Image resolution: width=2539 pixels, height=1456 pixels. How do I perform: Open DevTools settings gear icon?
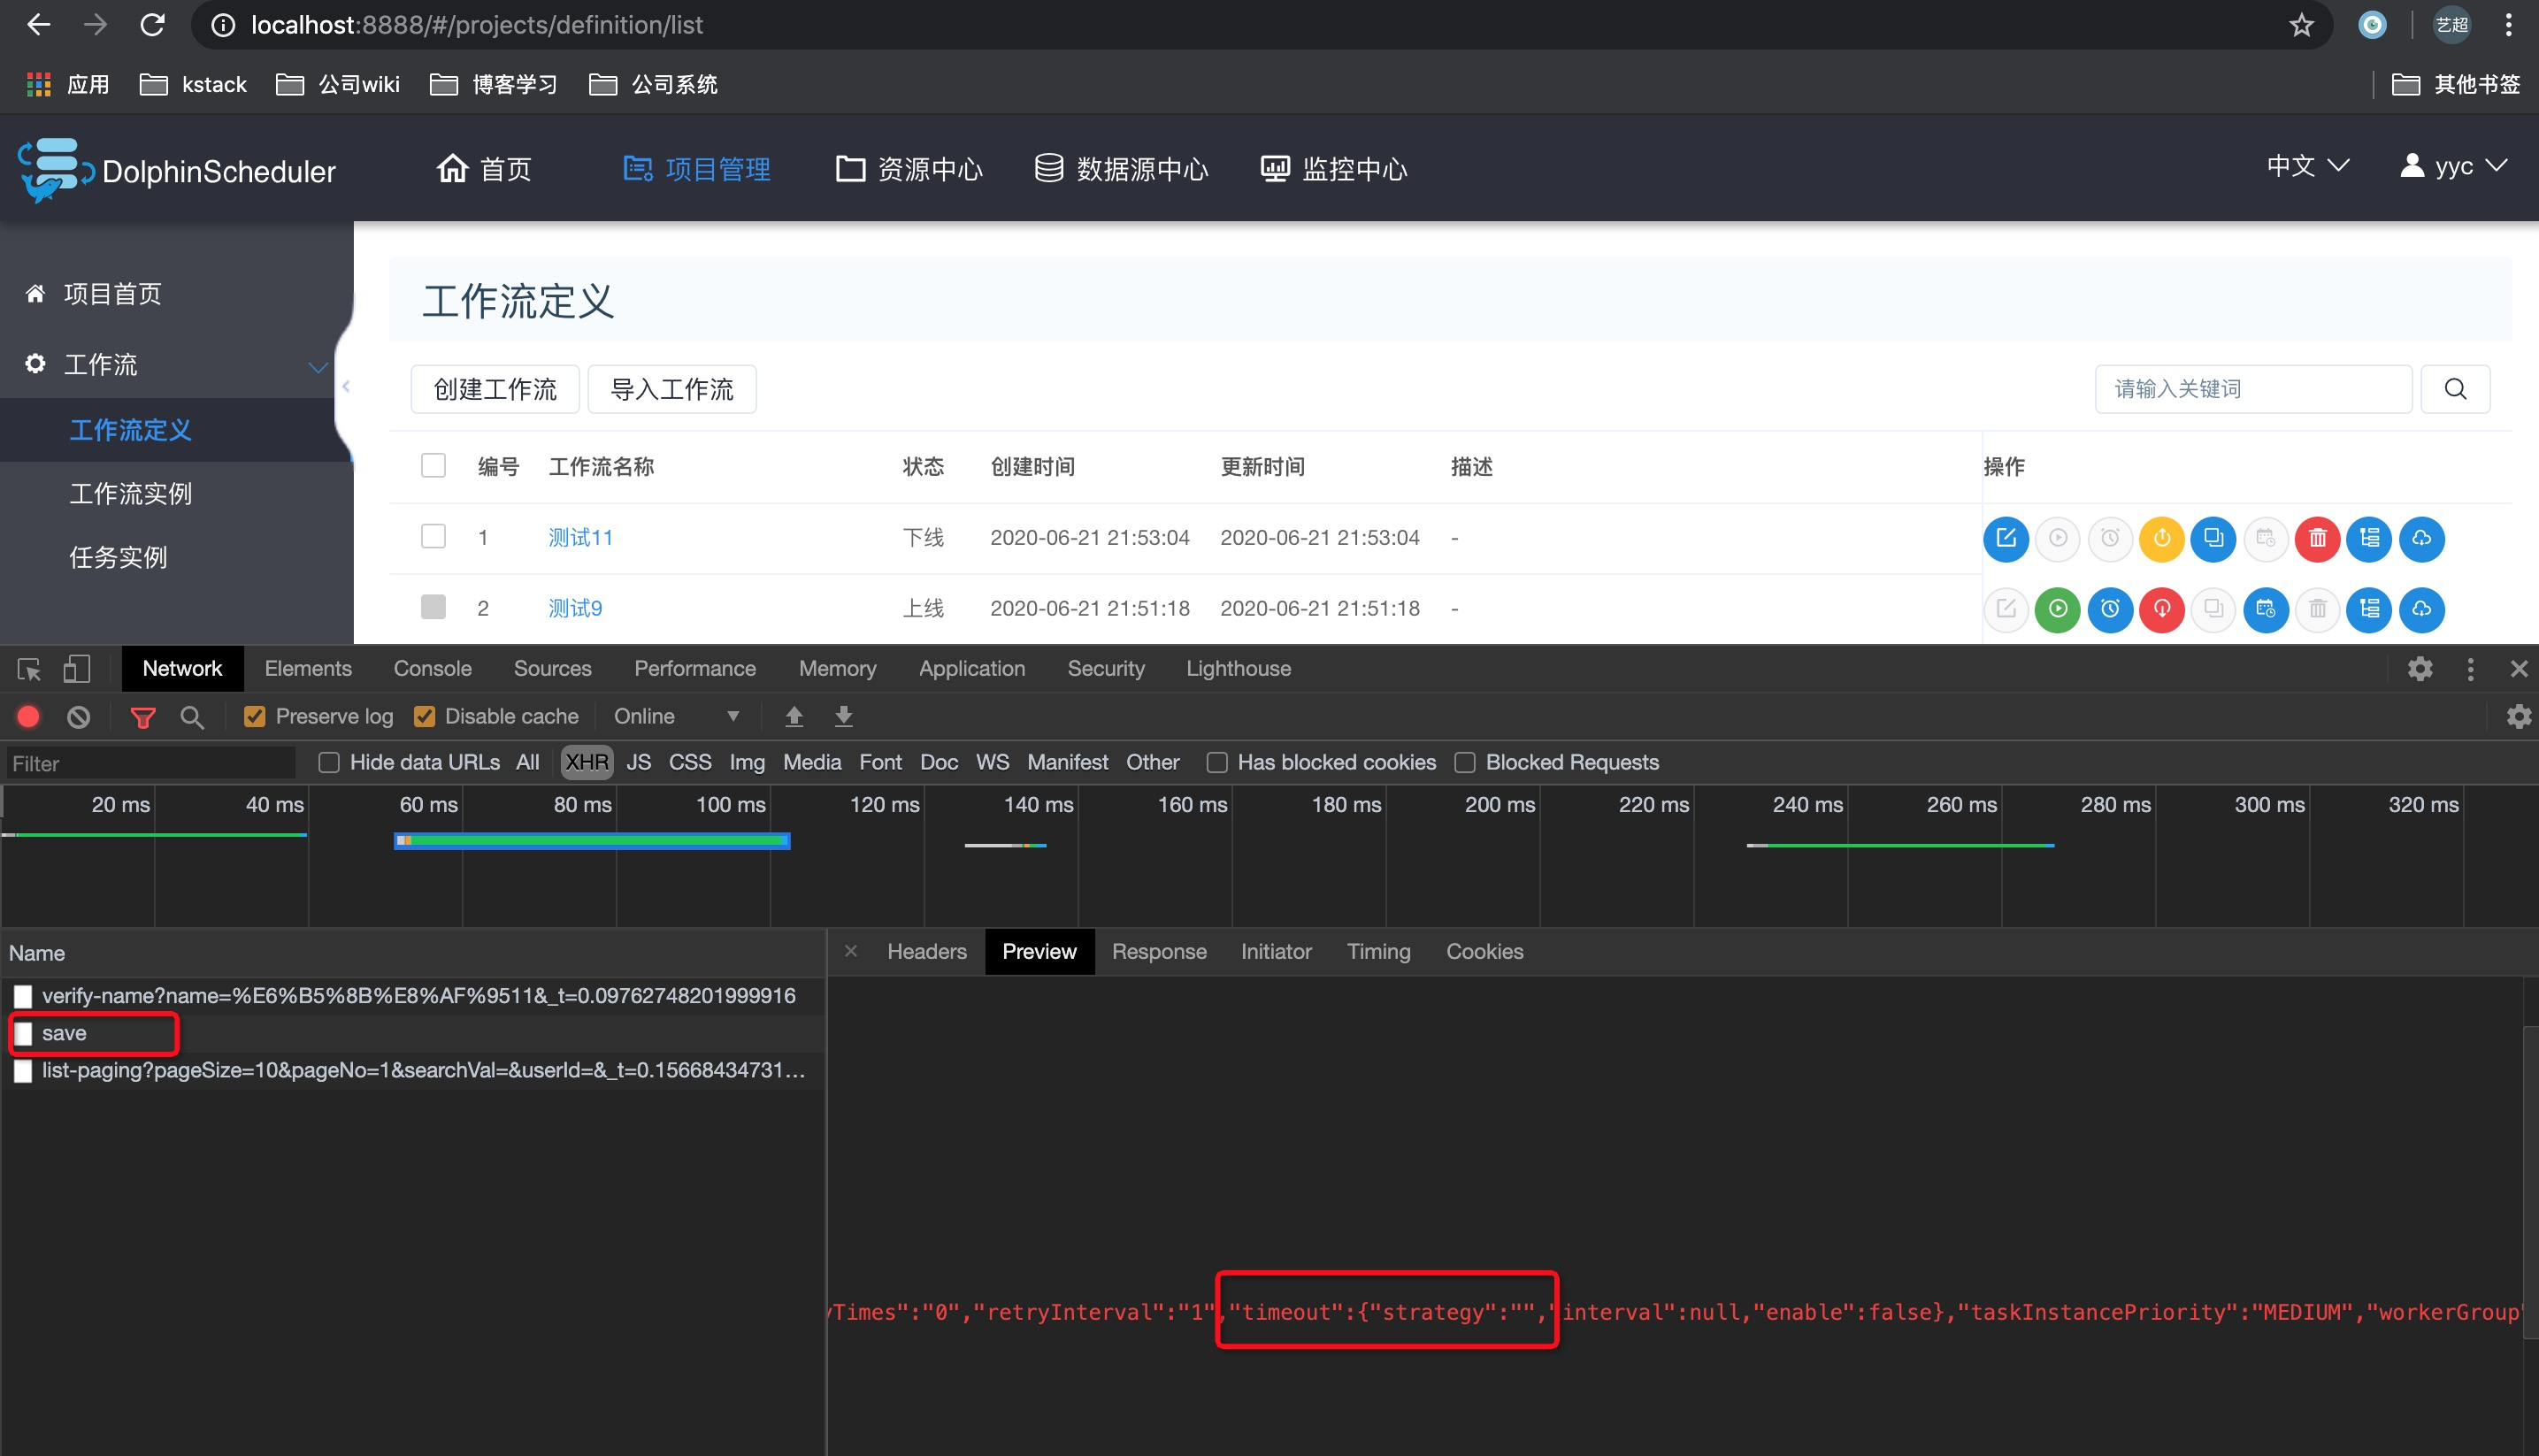2419,669
